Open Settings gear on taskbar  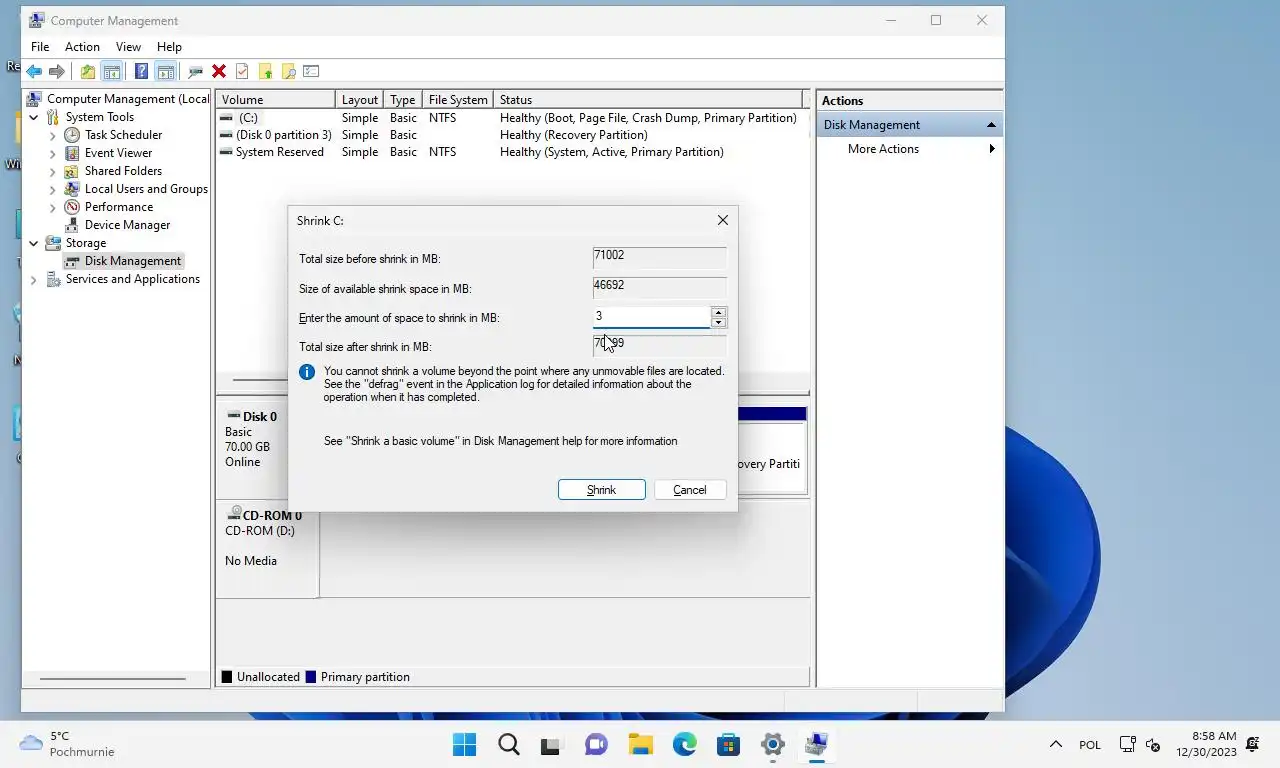tap(772, 744)
